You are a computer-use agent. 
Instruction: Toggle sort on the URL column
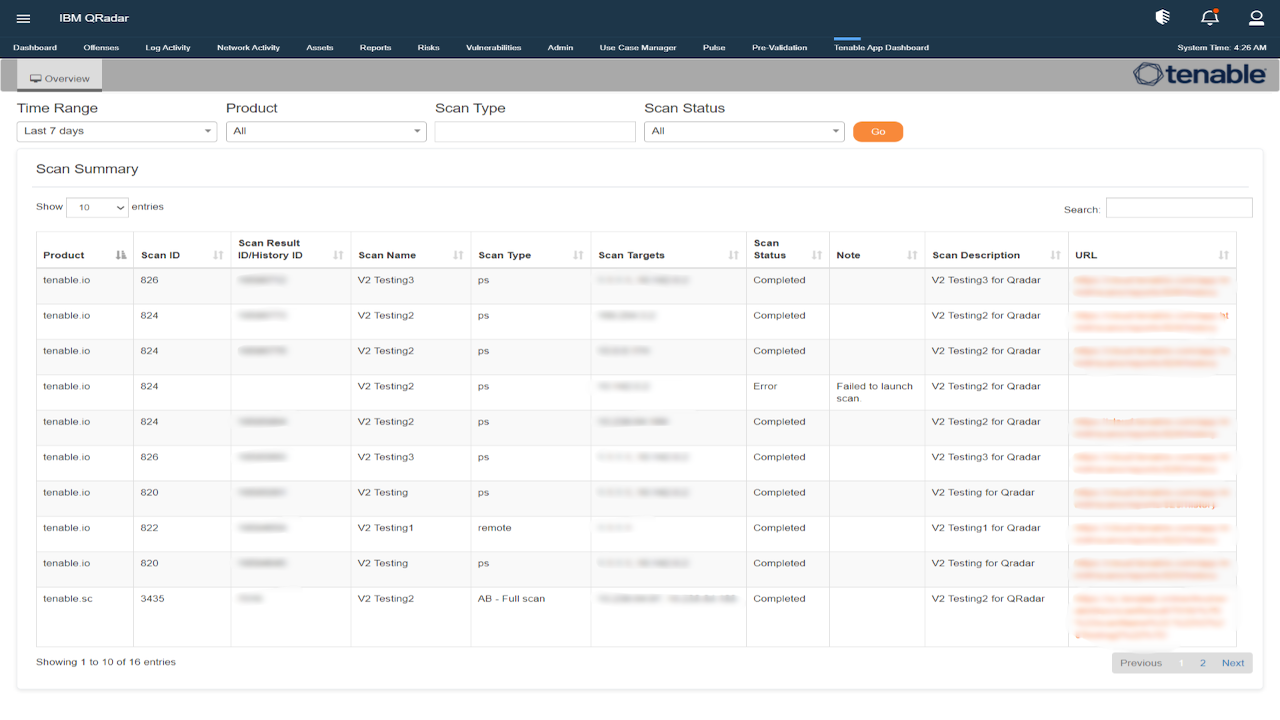[x=1223, y=255]
